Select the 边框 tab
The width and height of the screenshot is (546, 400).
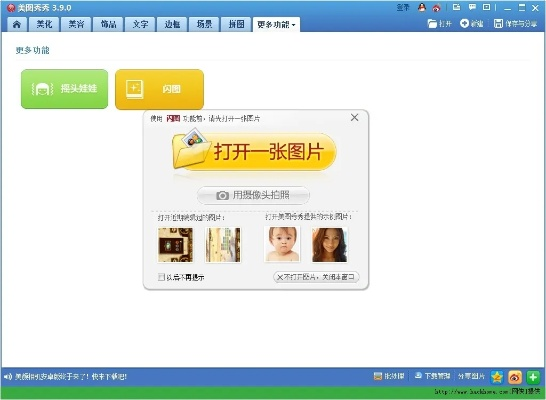[172, 24]
